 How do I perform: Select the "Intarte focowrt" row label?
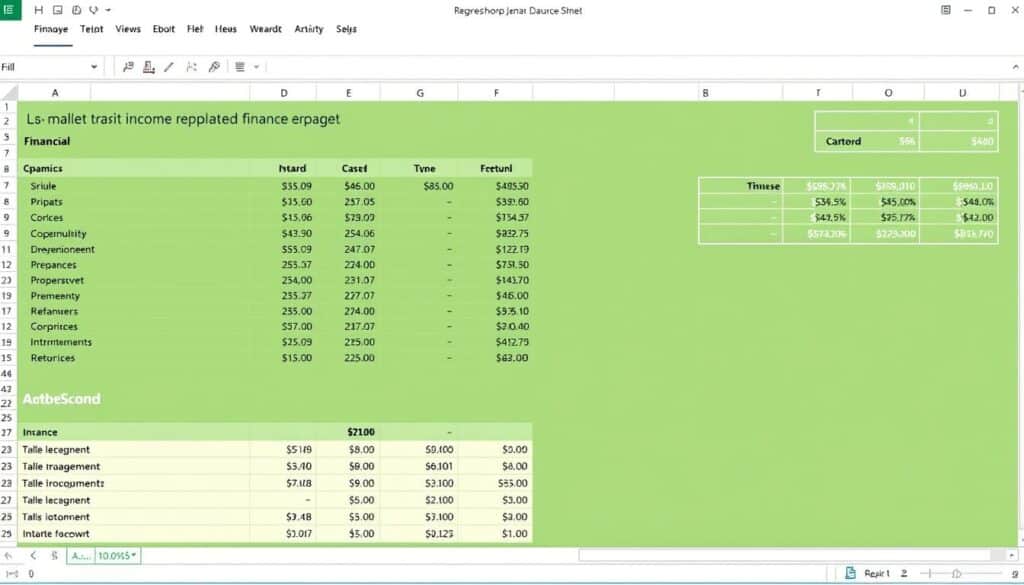[56, 534]
